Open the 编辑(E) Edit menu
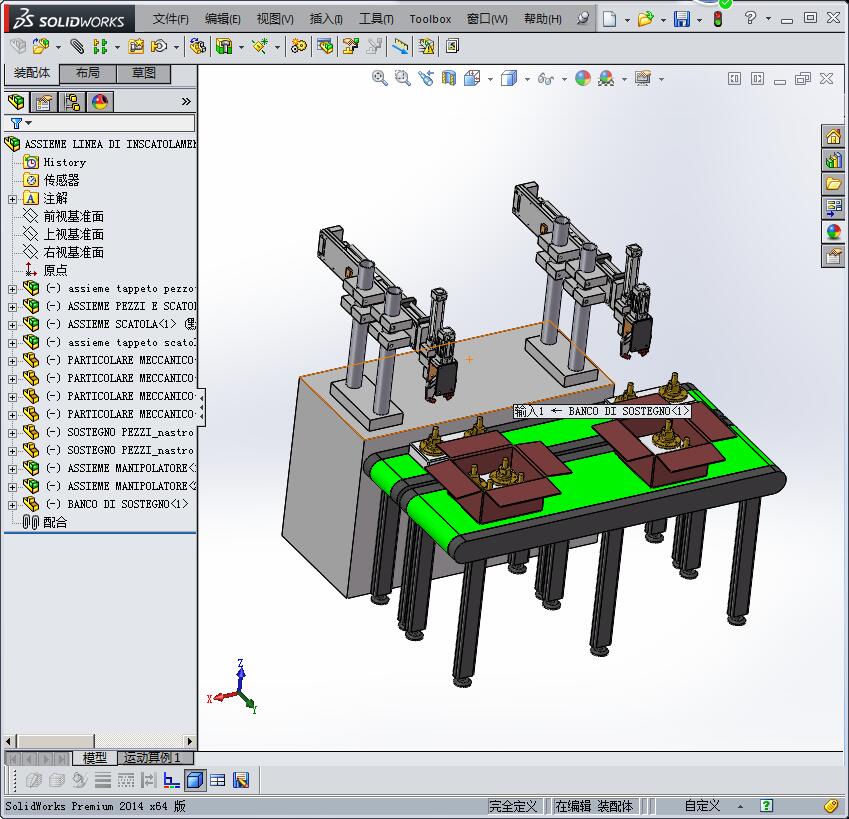This screenshot has height=819, width=849. 223,19
